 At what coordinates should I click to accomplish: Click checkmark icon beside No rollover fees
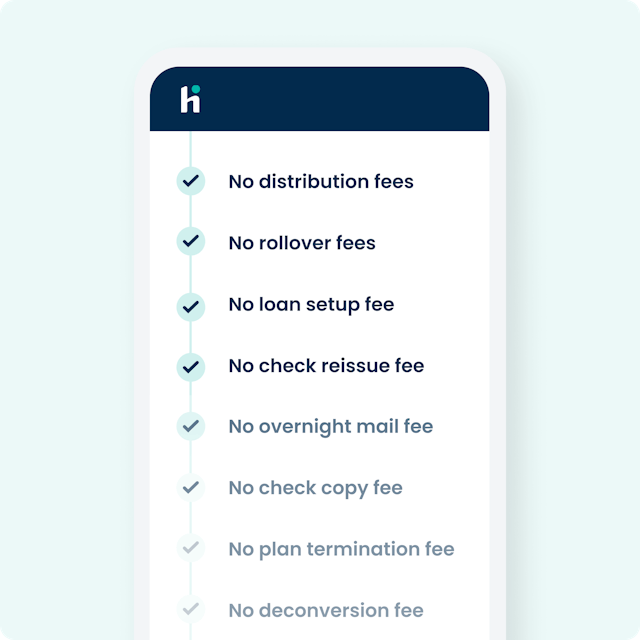[x=190, y=242]
